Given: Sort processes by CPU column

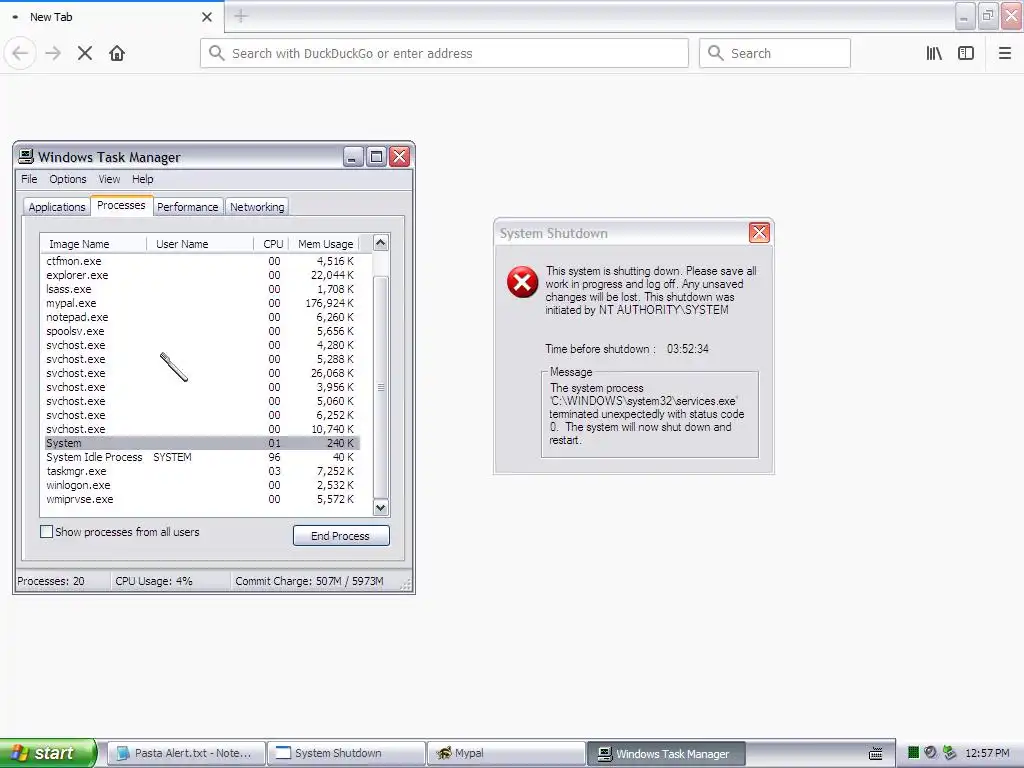Looking at the screenshot, I should (271, 244).
